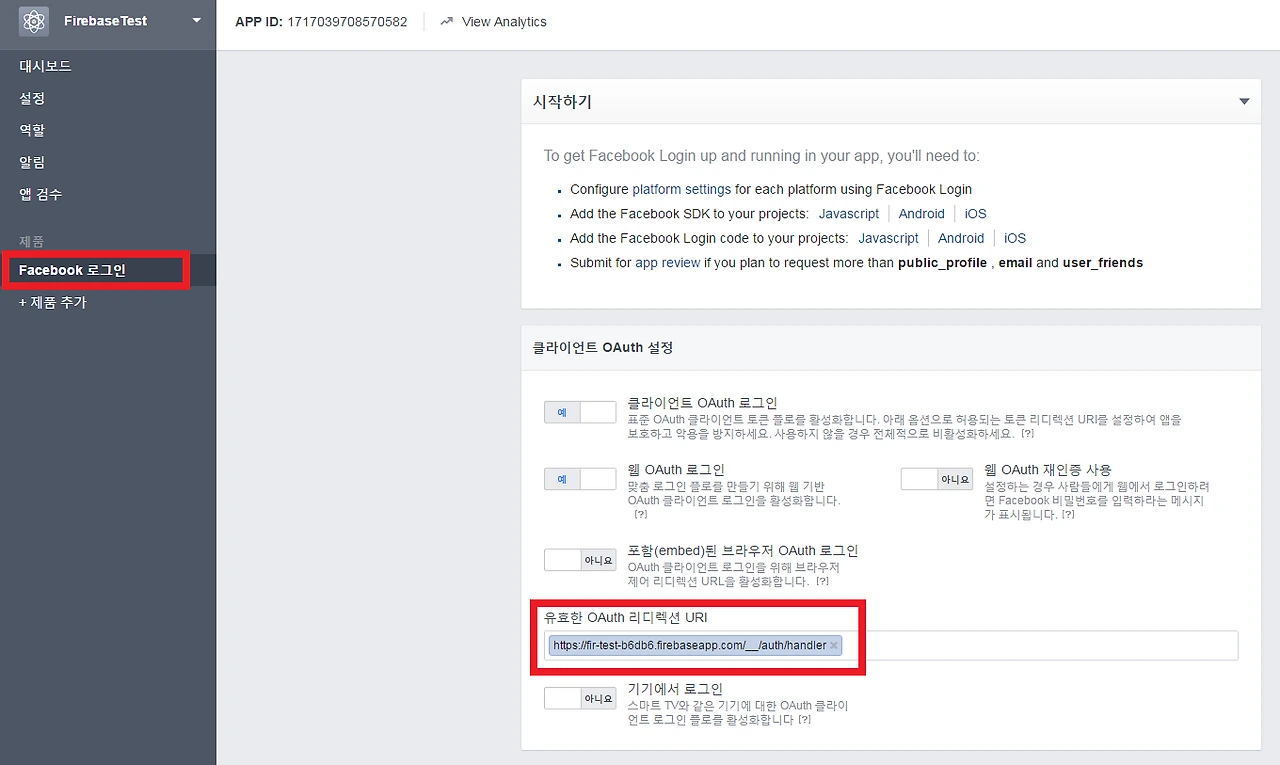The width and height of the screenshot is (1280, 765).
Task: Open the View Analytics link
Action: 504,21
